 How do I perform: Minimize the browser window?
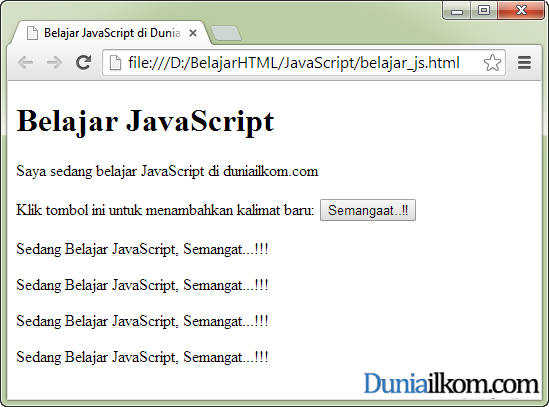(x=457, y=11)
